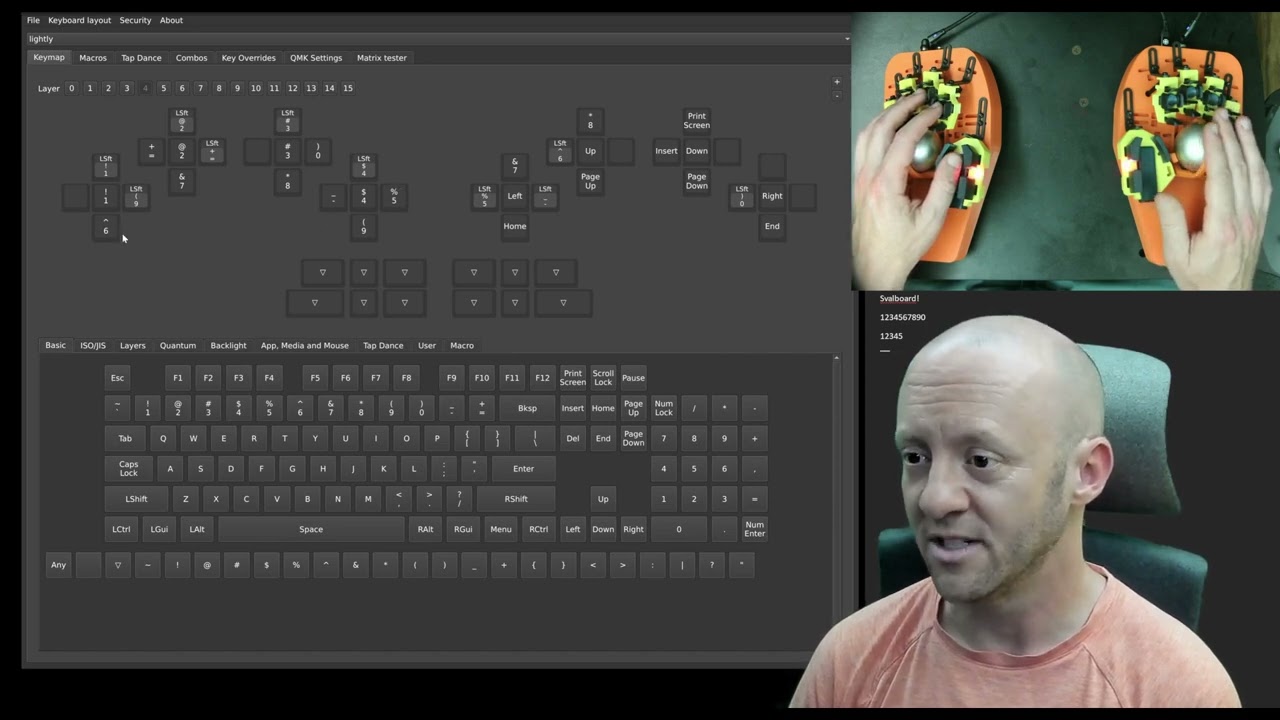This screenshot has width=1280, height=720.
Task: Select the Print Screen key in keymap layout
Action: [x=697, y=121]
